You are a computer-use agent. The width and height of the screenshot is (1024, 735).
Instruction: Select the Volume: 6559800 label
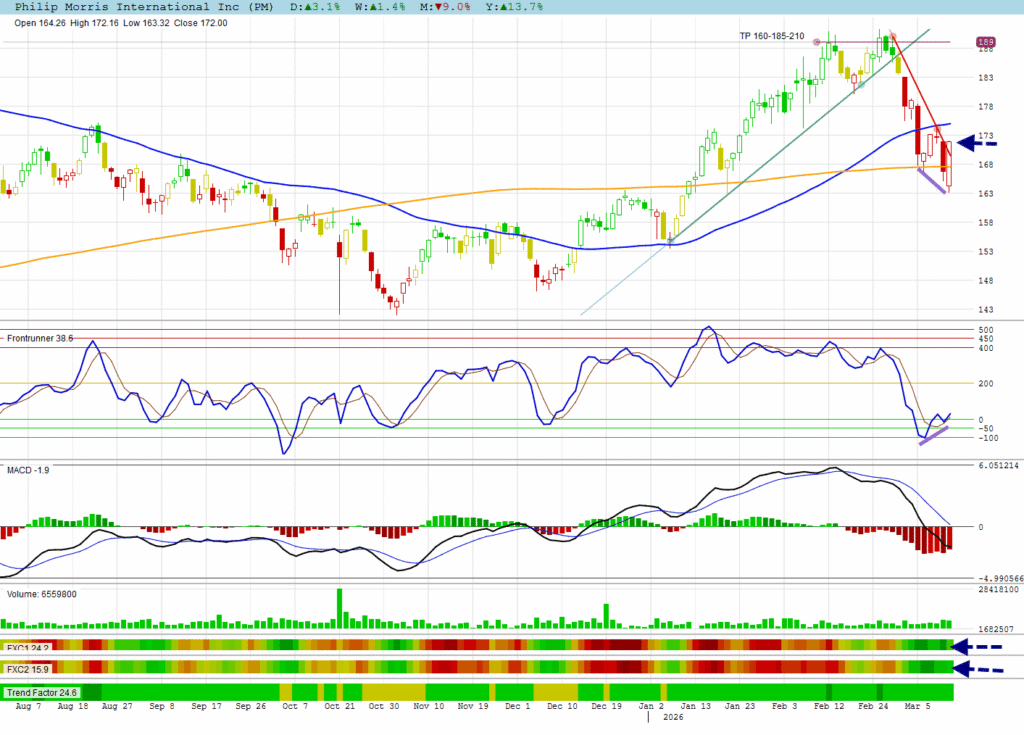pyautogui.click(x=42, y=594)
